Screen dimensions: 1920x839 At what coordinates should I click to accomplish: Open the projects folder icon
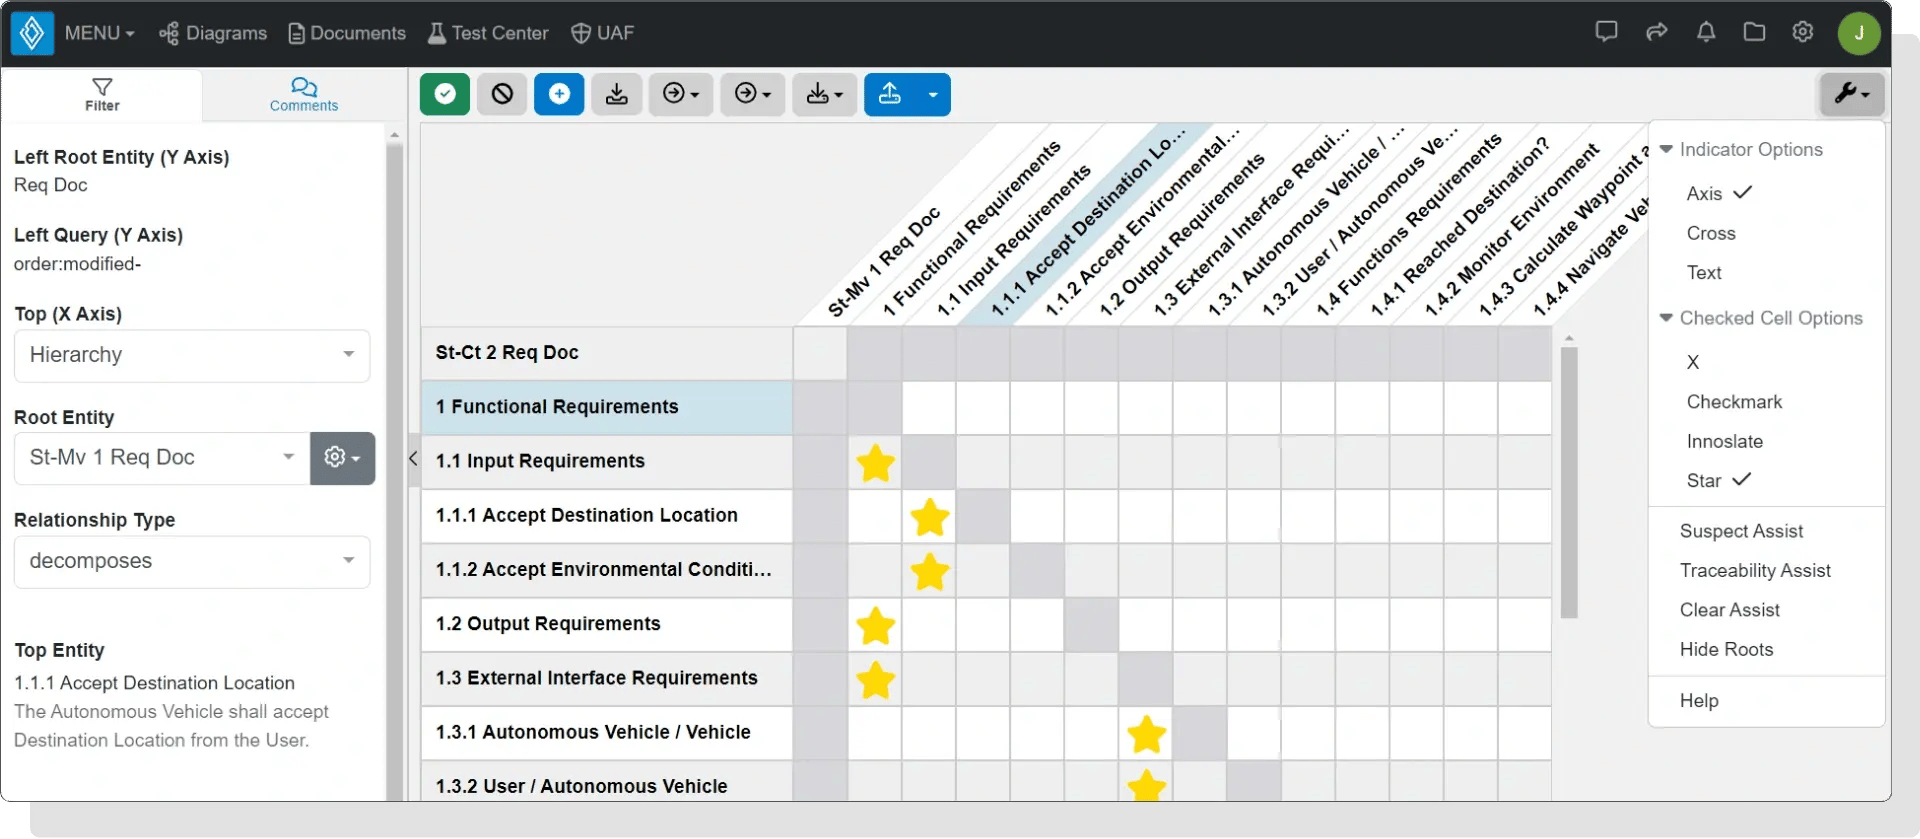coord(1754,32)
